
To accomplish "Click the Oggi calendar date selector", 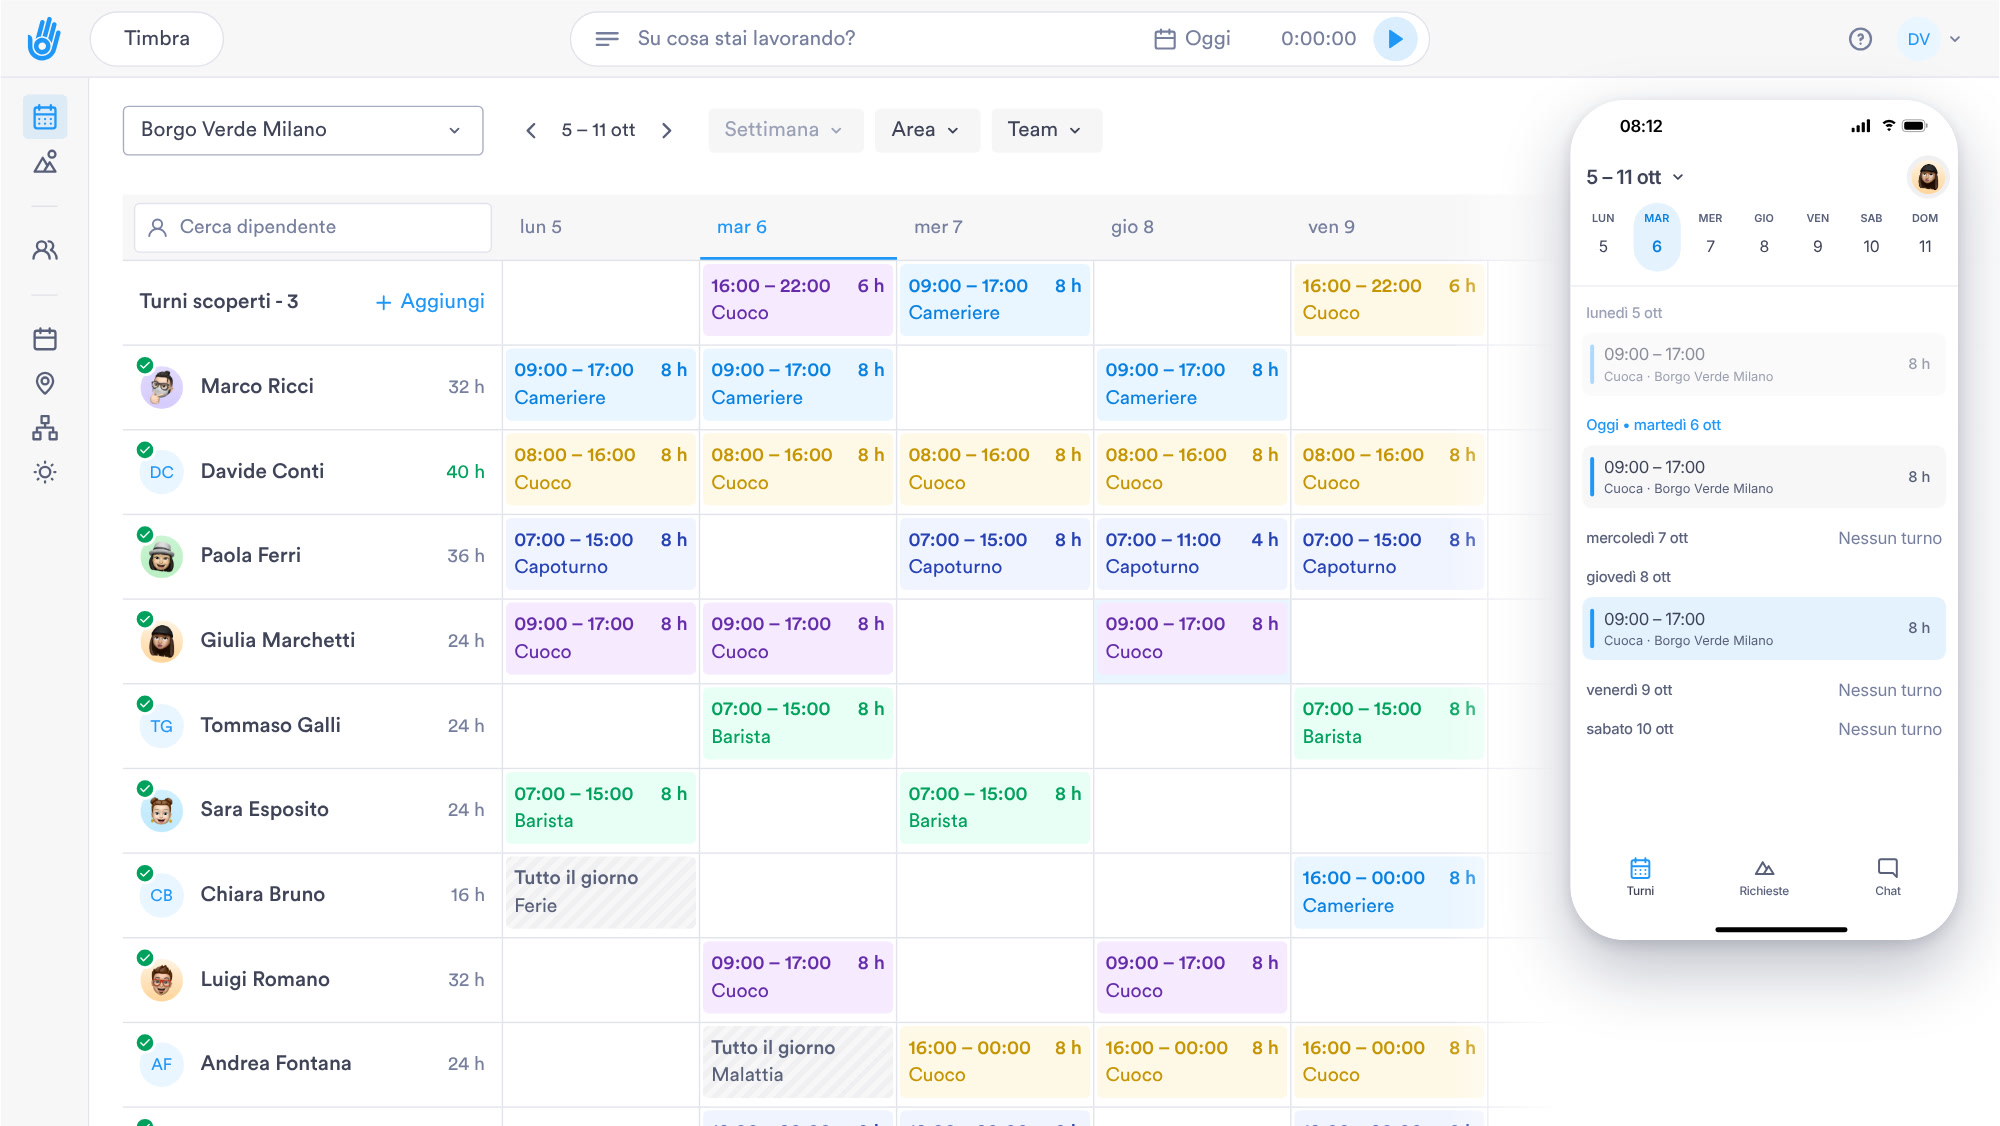I will (1192, 39).
